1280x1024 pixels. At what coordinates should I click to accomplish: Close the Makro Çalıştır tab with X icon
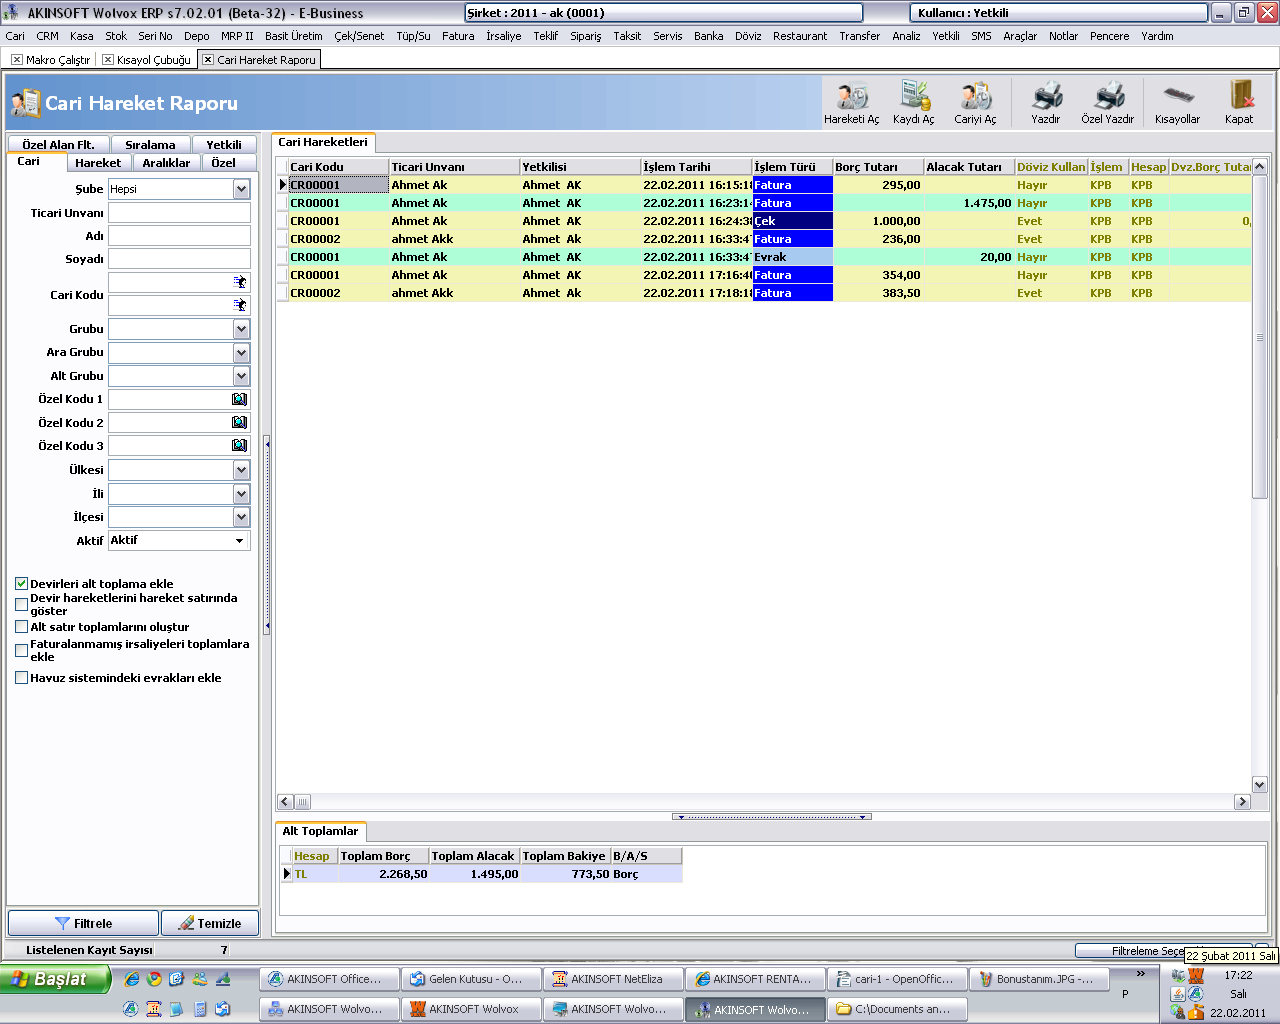[17, 60]
